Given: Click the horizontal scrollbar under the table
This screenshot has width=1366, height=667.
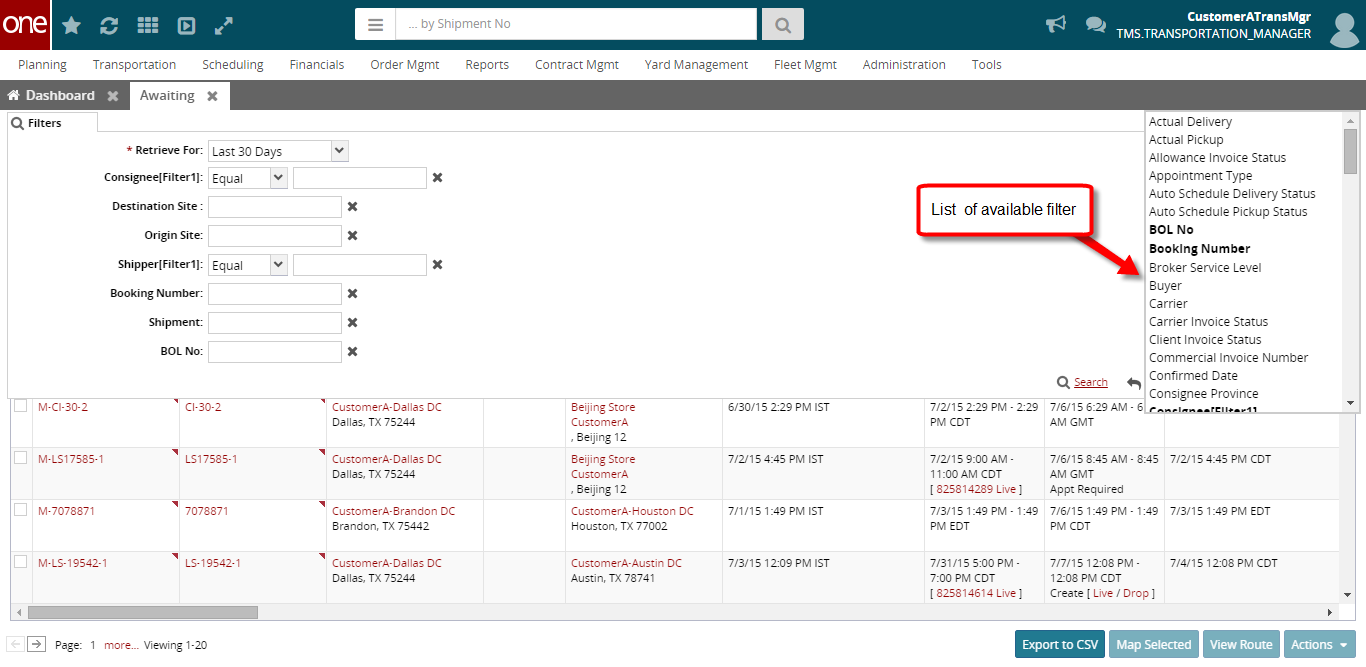Looking at the screenshot, I should (143, 612).
